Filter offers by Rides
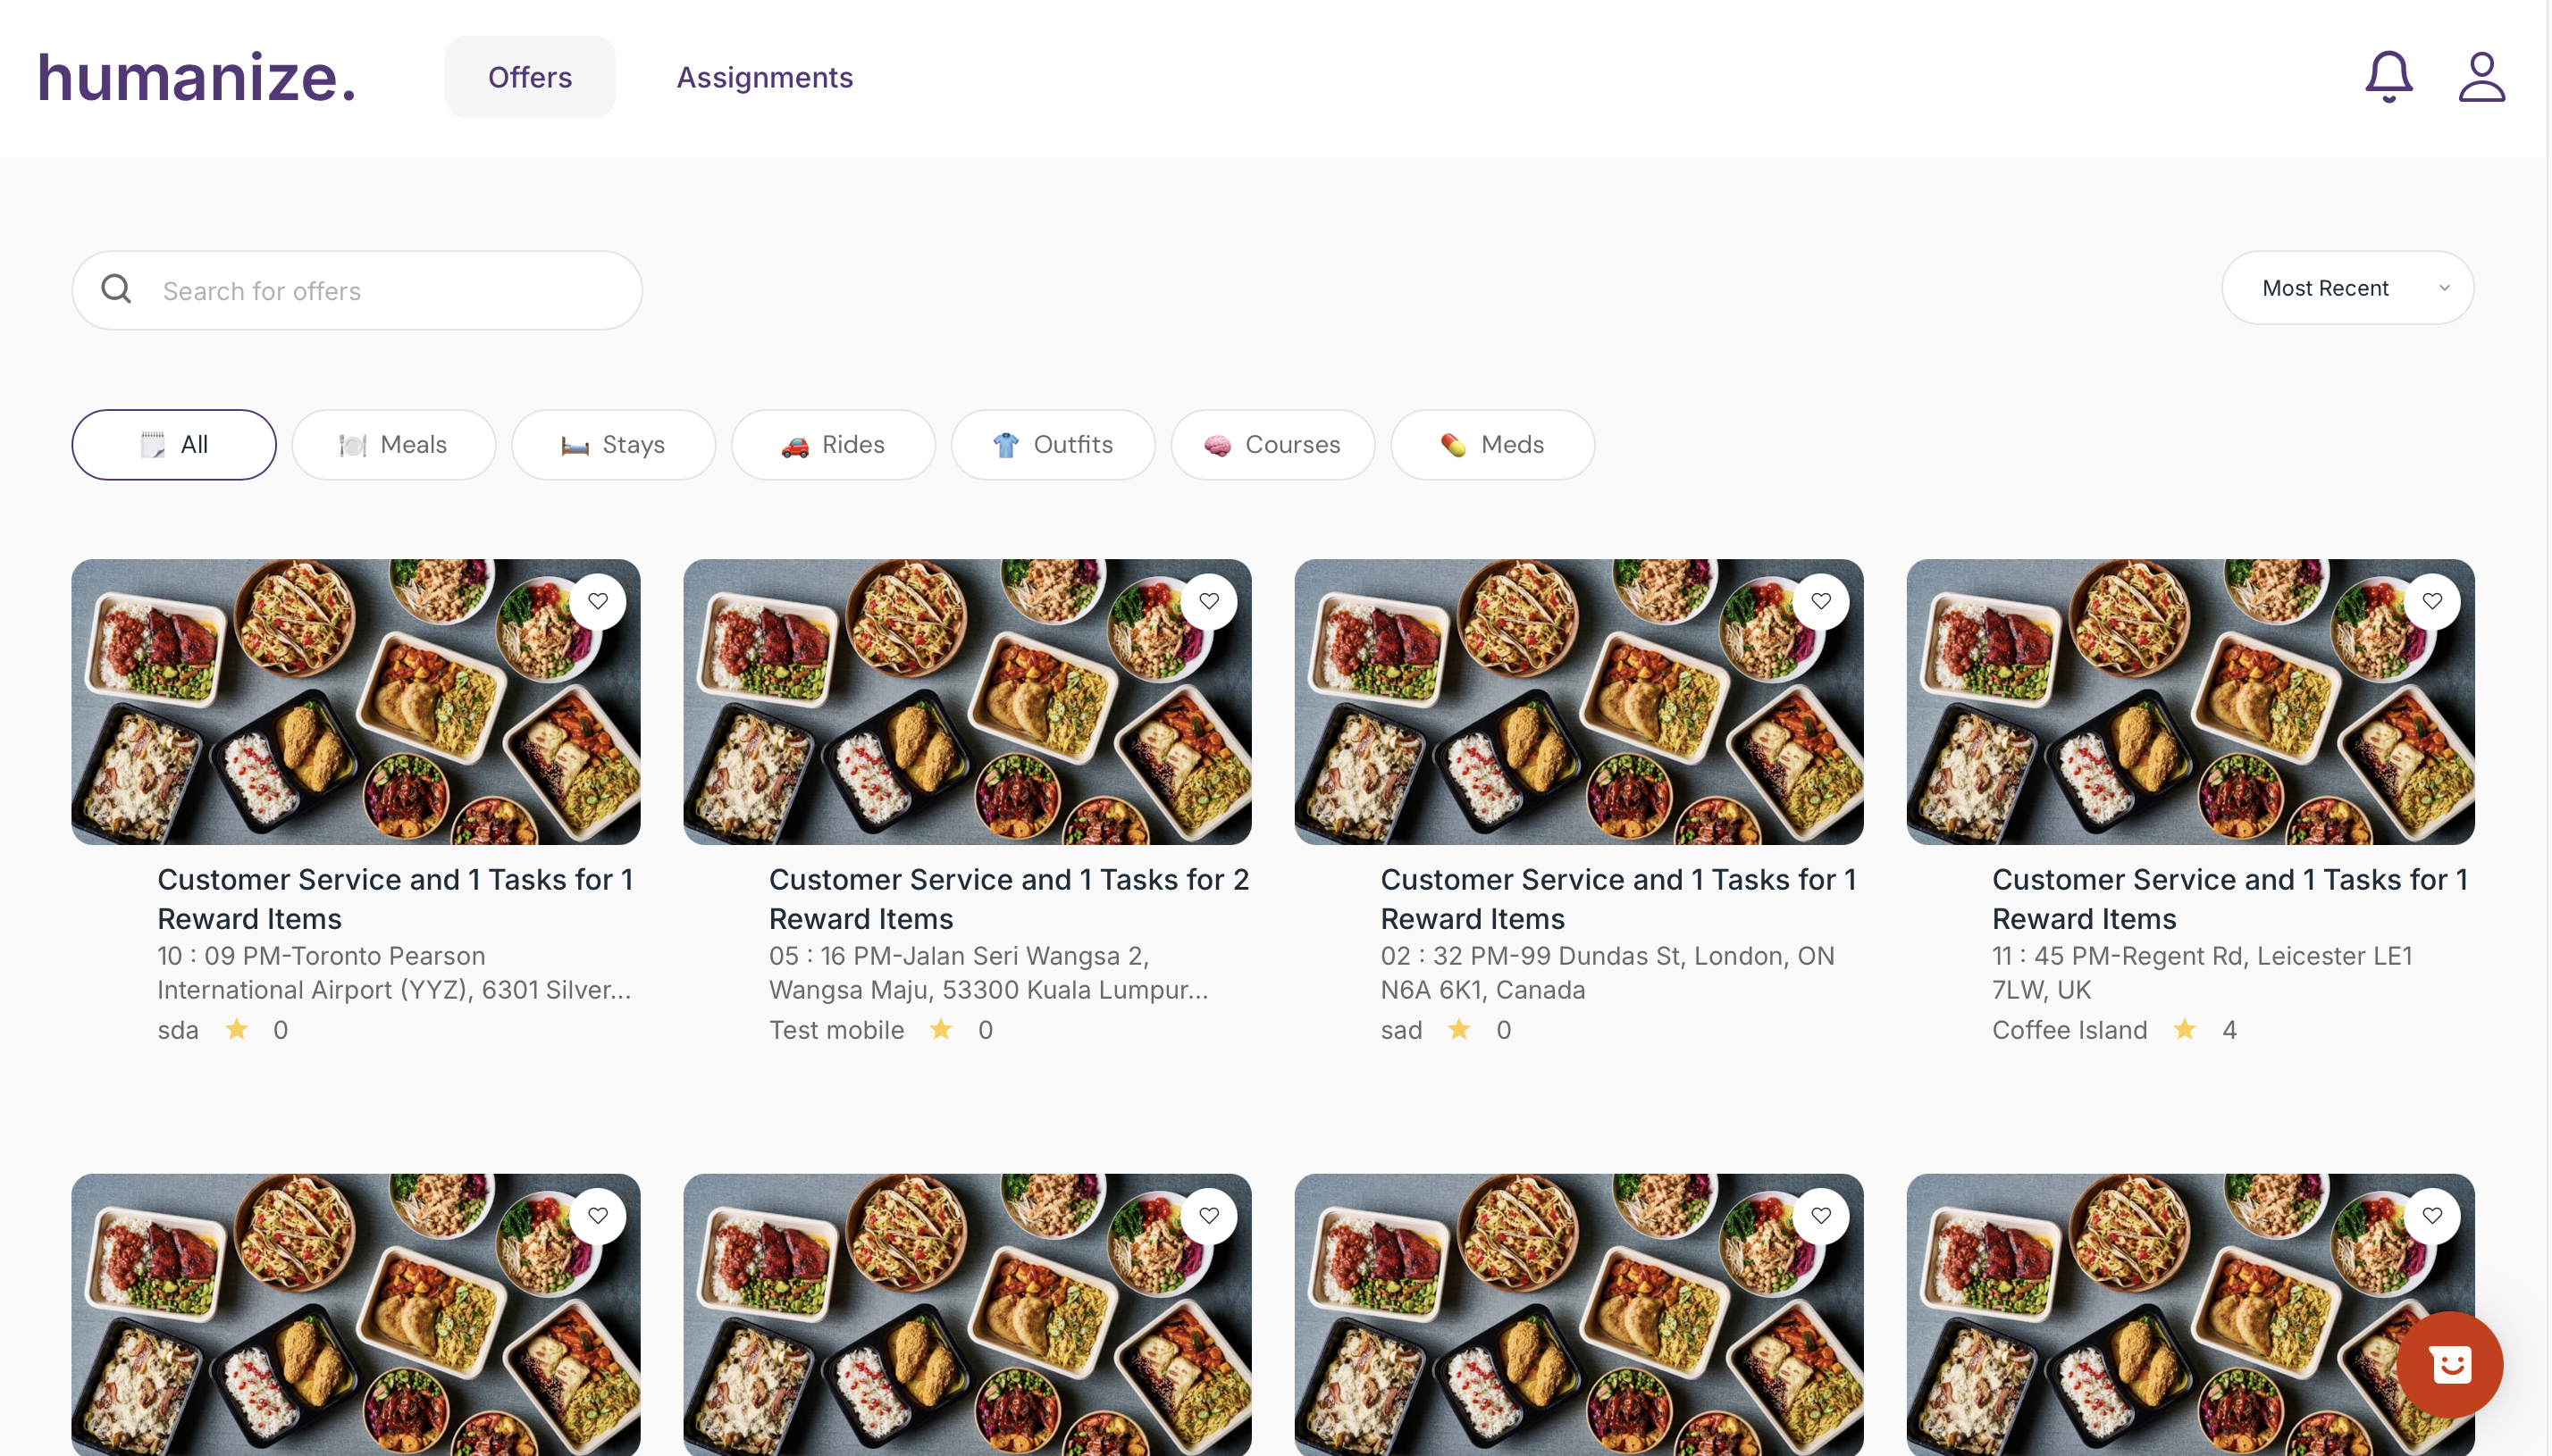This screenshot has width=2552, height=1456. (834, 445)
